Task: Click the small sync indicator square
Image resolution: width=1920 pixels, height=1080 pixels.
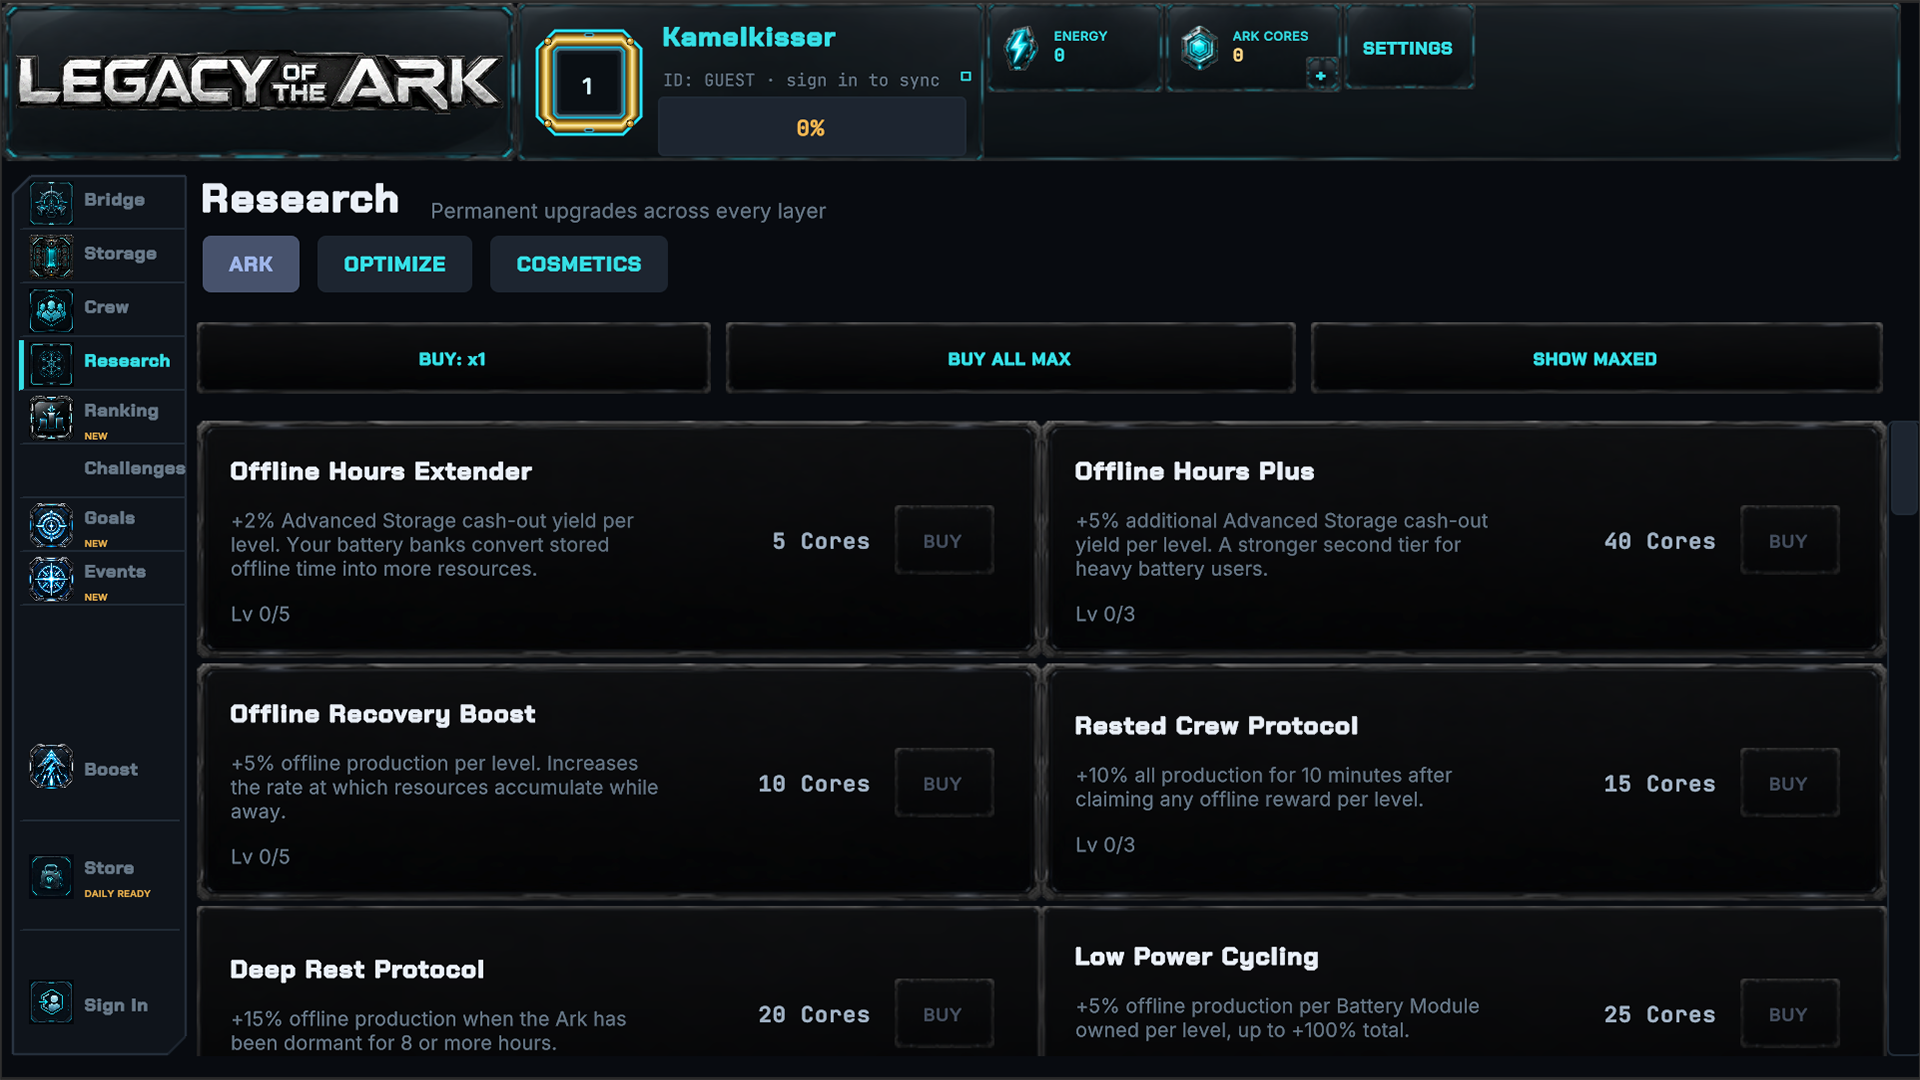Action: [x=966, y=76]
